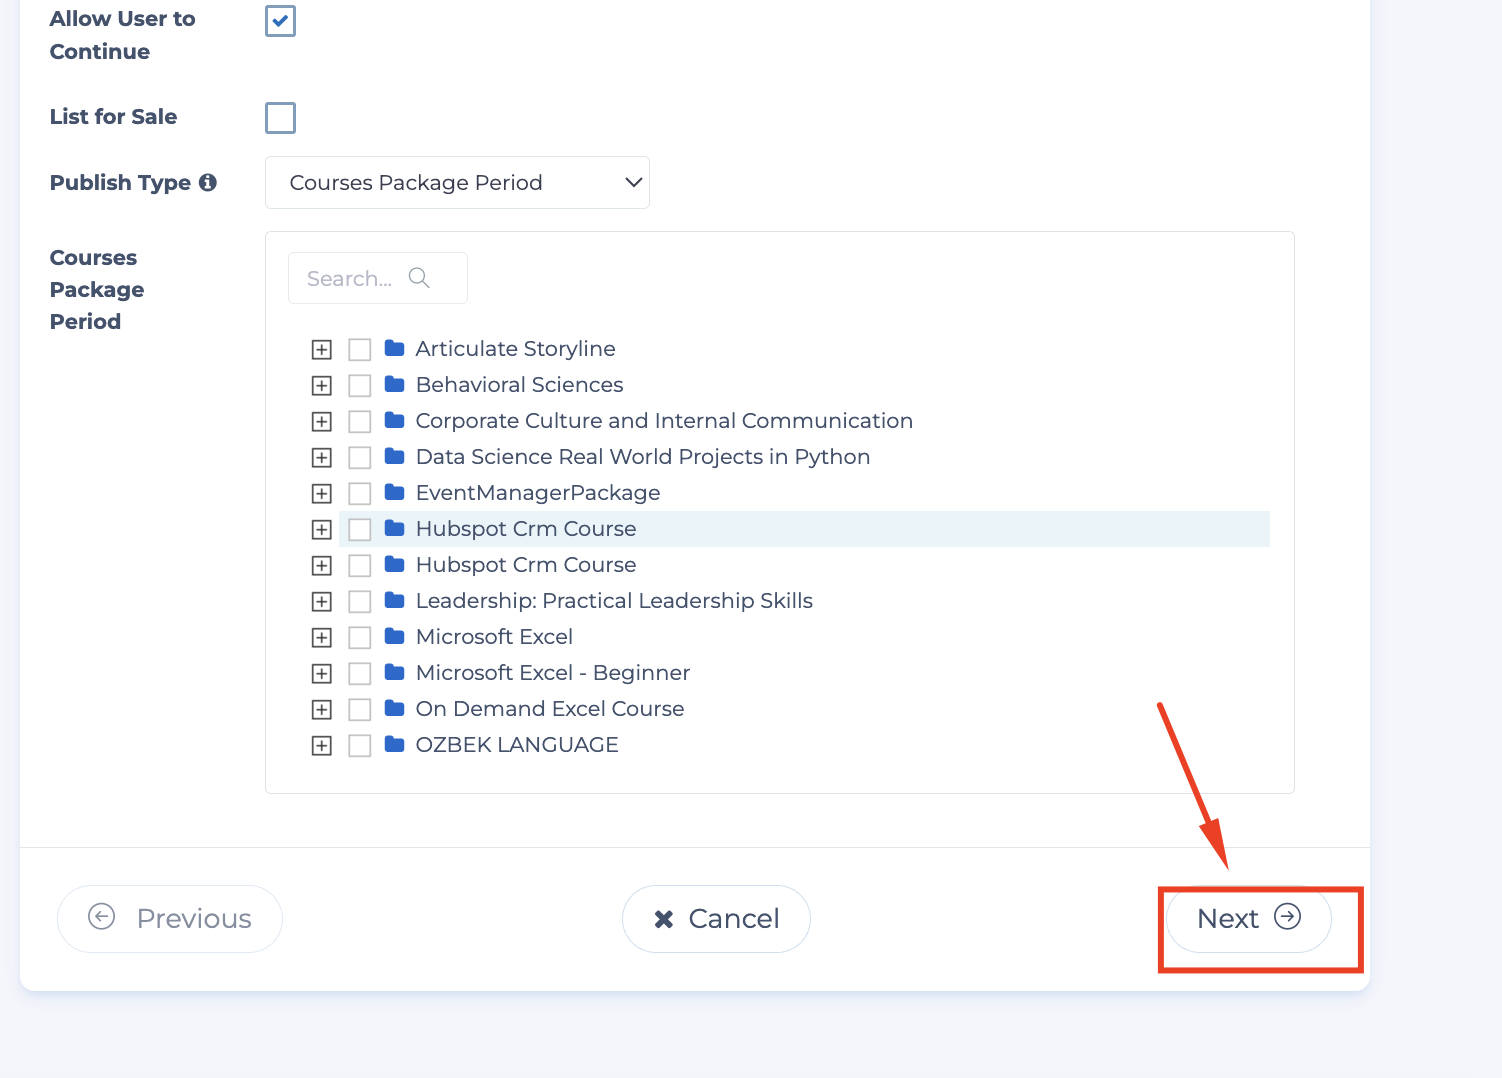Expand the Leadership: Practical Leadership Skills node
Viewport: 1502px width, 1078px height.
click(321, 602)
